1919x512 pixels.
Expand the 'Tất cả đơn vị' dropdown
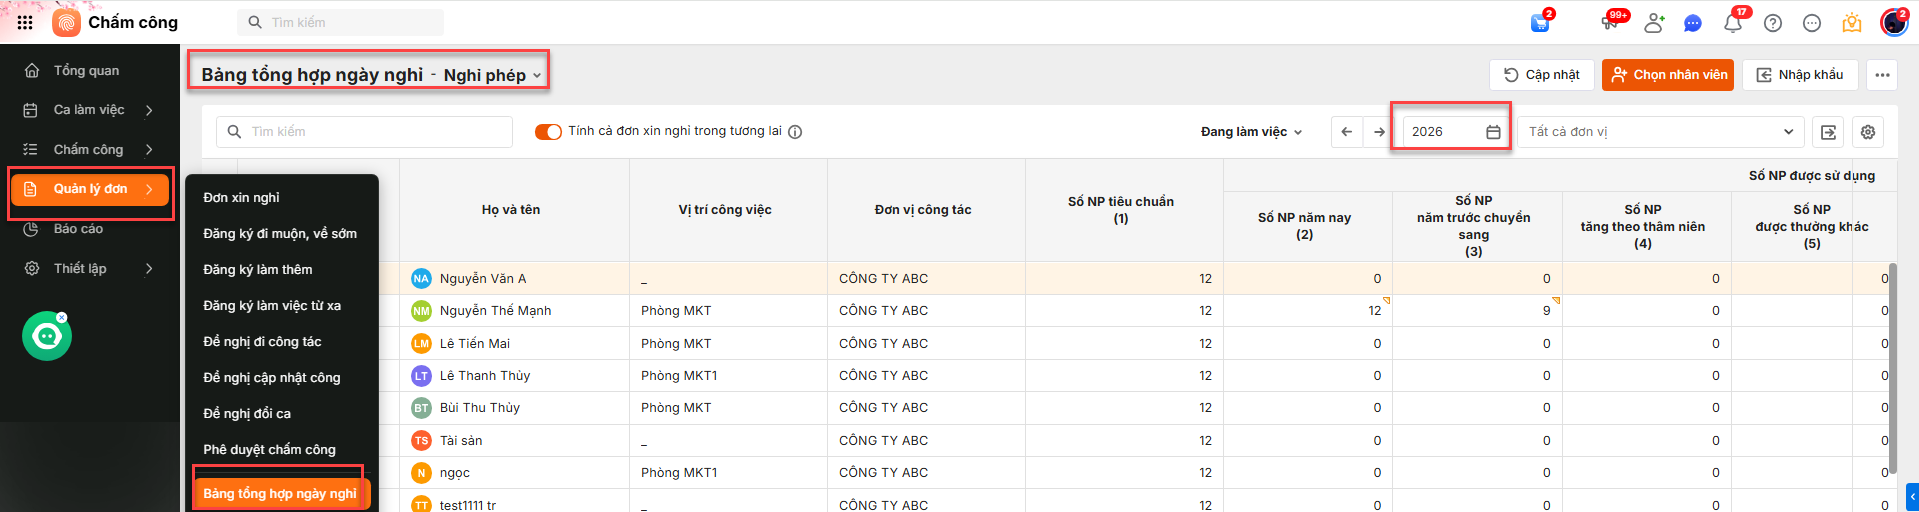(1660, 132)
